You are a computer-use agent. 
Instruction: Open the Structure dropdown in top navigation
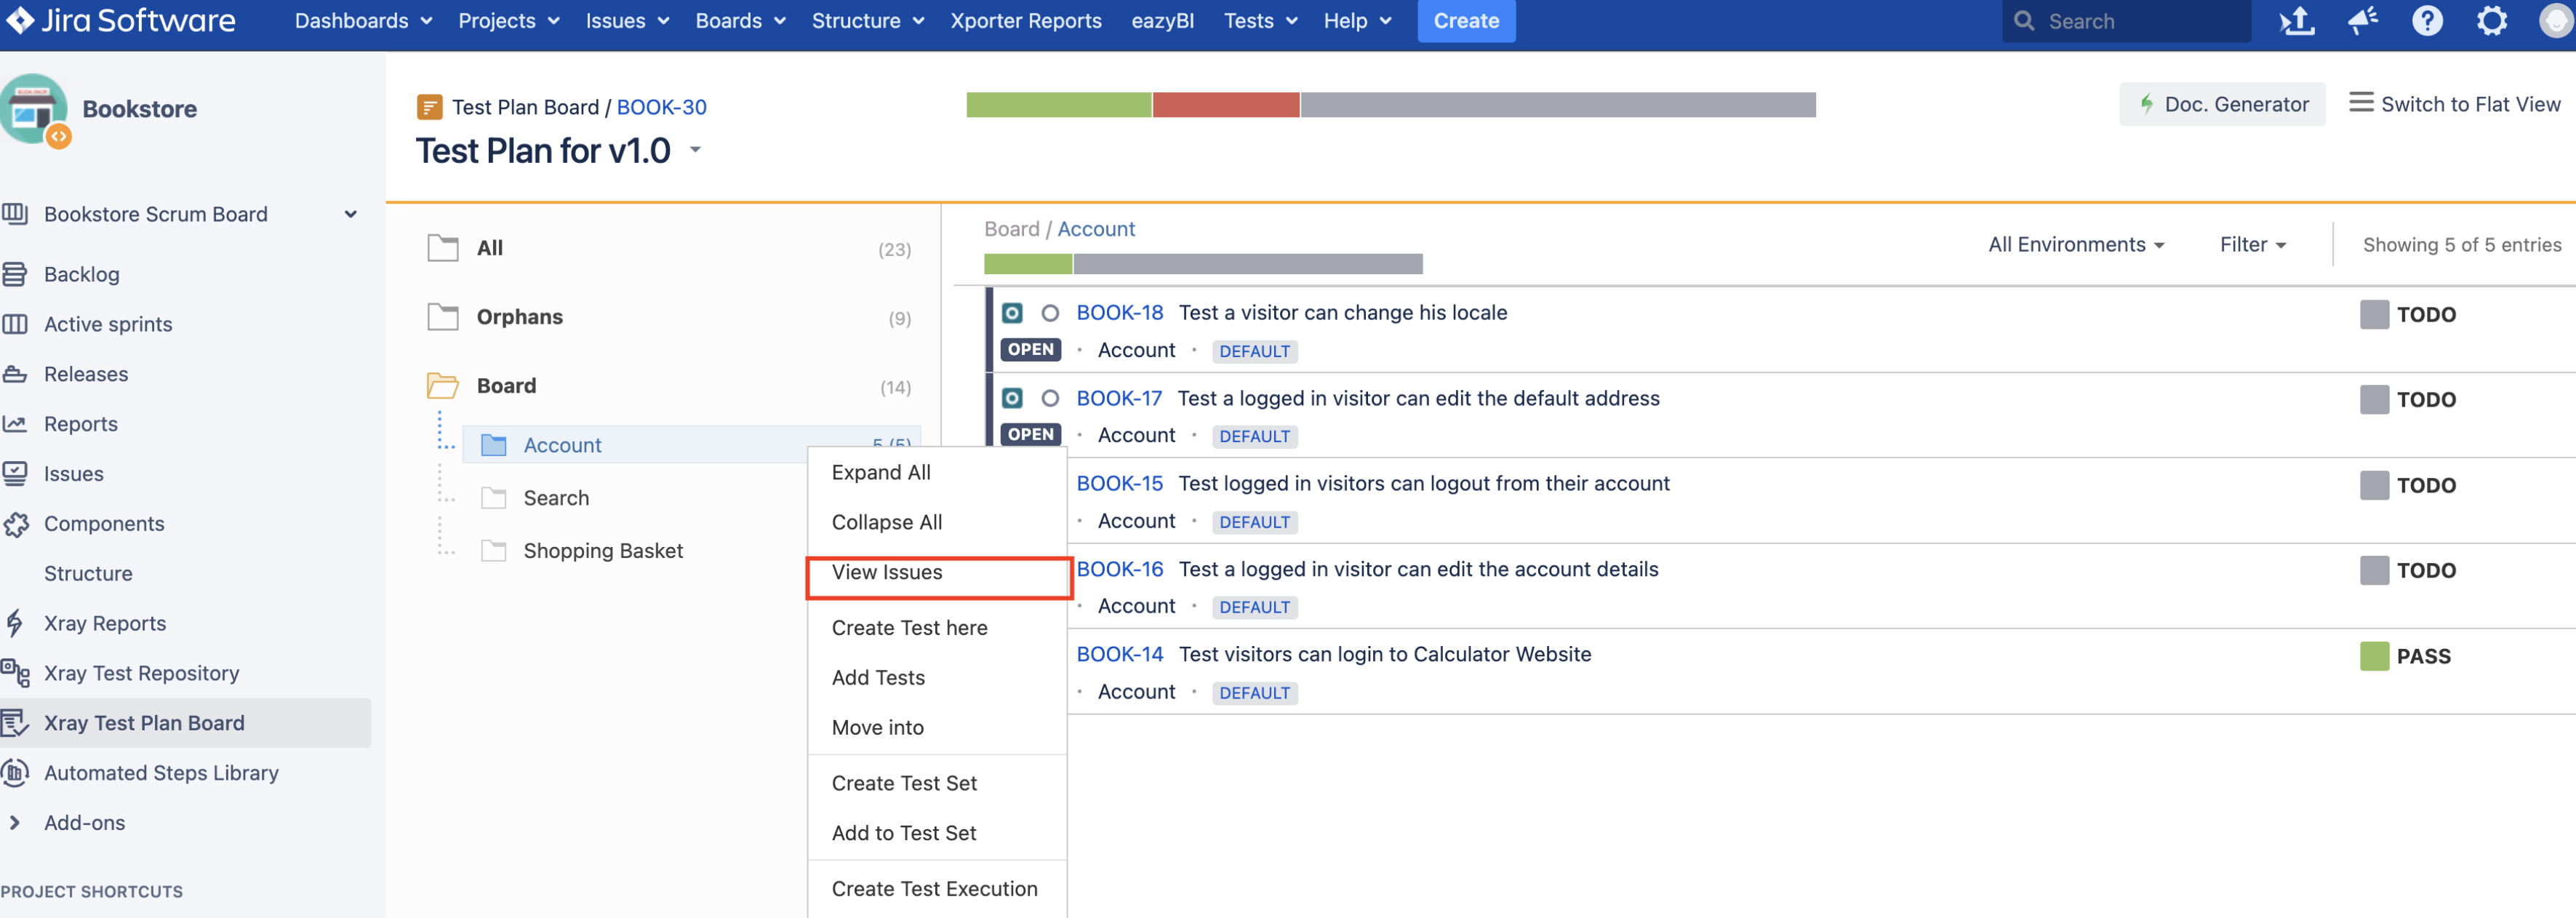[868, 21]
